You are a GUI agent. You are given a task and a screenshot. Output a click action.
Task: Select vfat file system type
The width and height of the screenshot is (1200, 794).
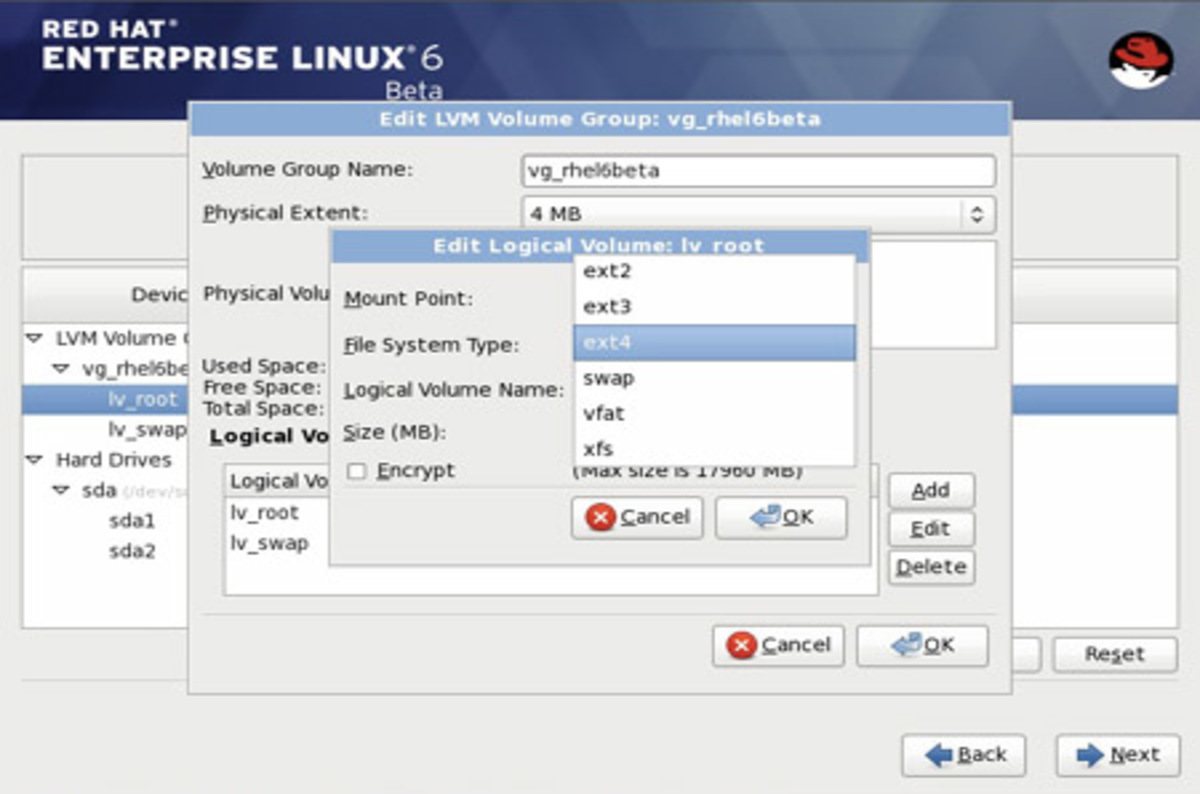[714, 414]
